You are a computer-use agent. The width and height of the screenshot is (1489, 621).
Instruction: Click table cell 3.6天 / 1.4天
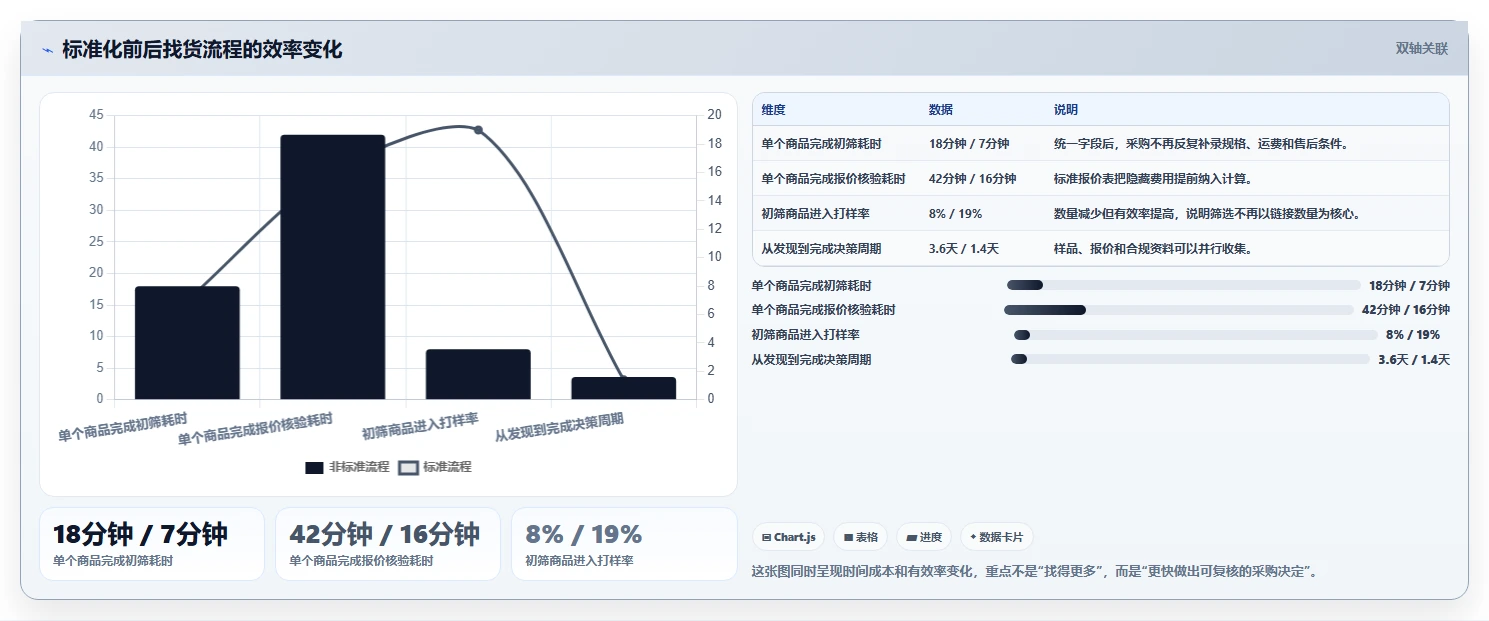964,248
